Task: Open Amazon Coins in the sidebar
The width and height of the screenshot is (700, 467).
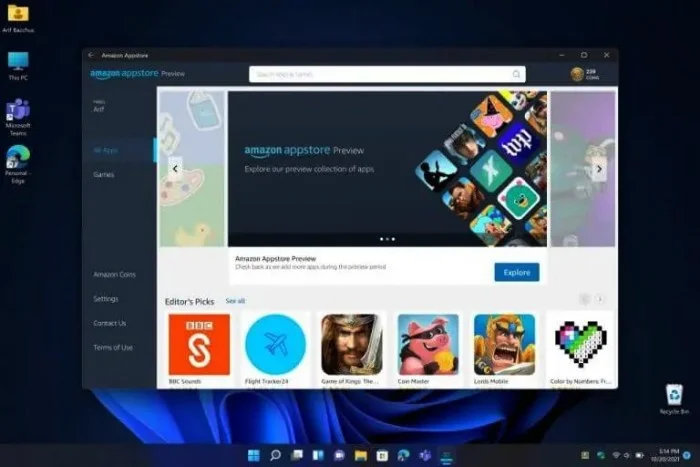Action: tap(114, 275)
